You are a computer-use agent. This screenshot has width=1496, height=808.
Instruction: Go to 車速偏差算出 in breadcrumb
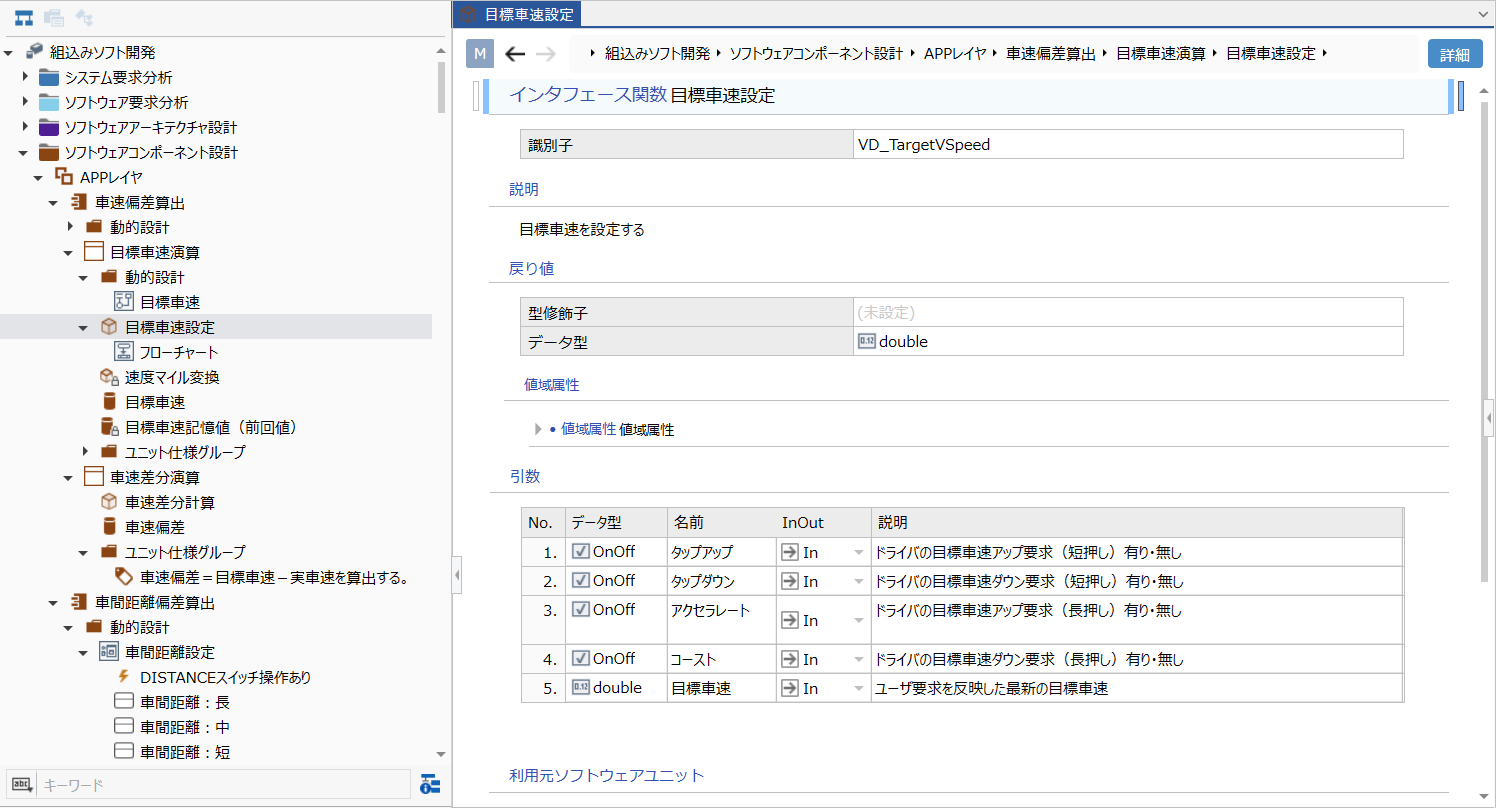click(1051, 54)
